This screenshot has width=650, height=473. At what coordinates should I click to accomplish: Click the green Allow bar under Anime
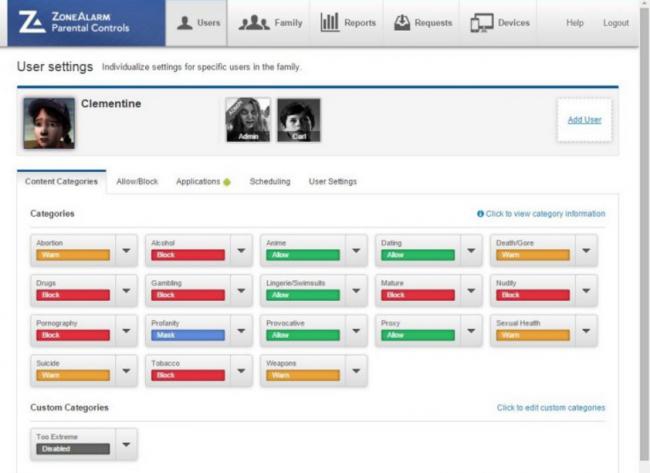(x=303, y=255)
